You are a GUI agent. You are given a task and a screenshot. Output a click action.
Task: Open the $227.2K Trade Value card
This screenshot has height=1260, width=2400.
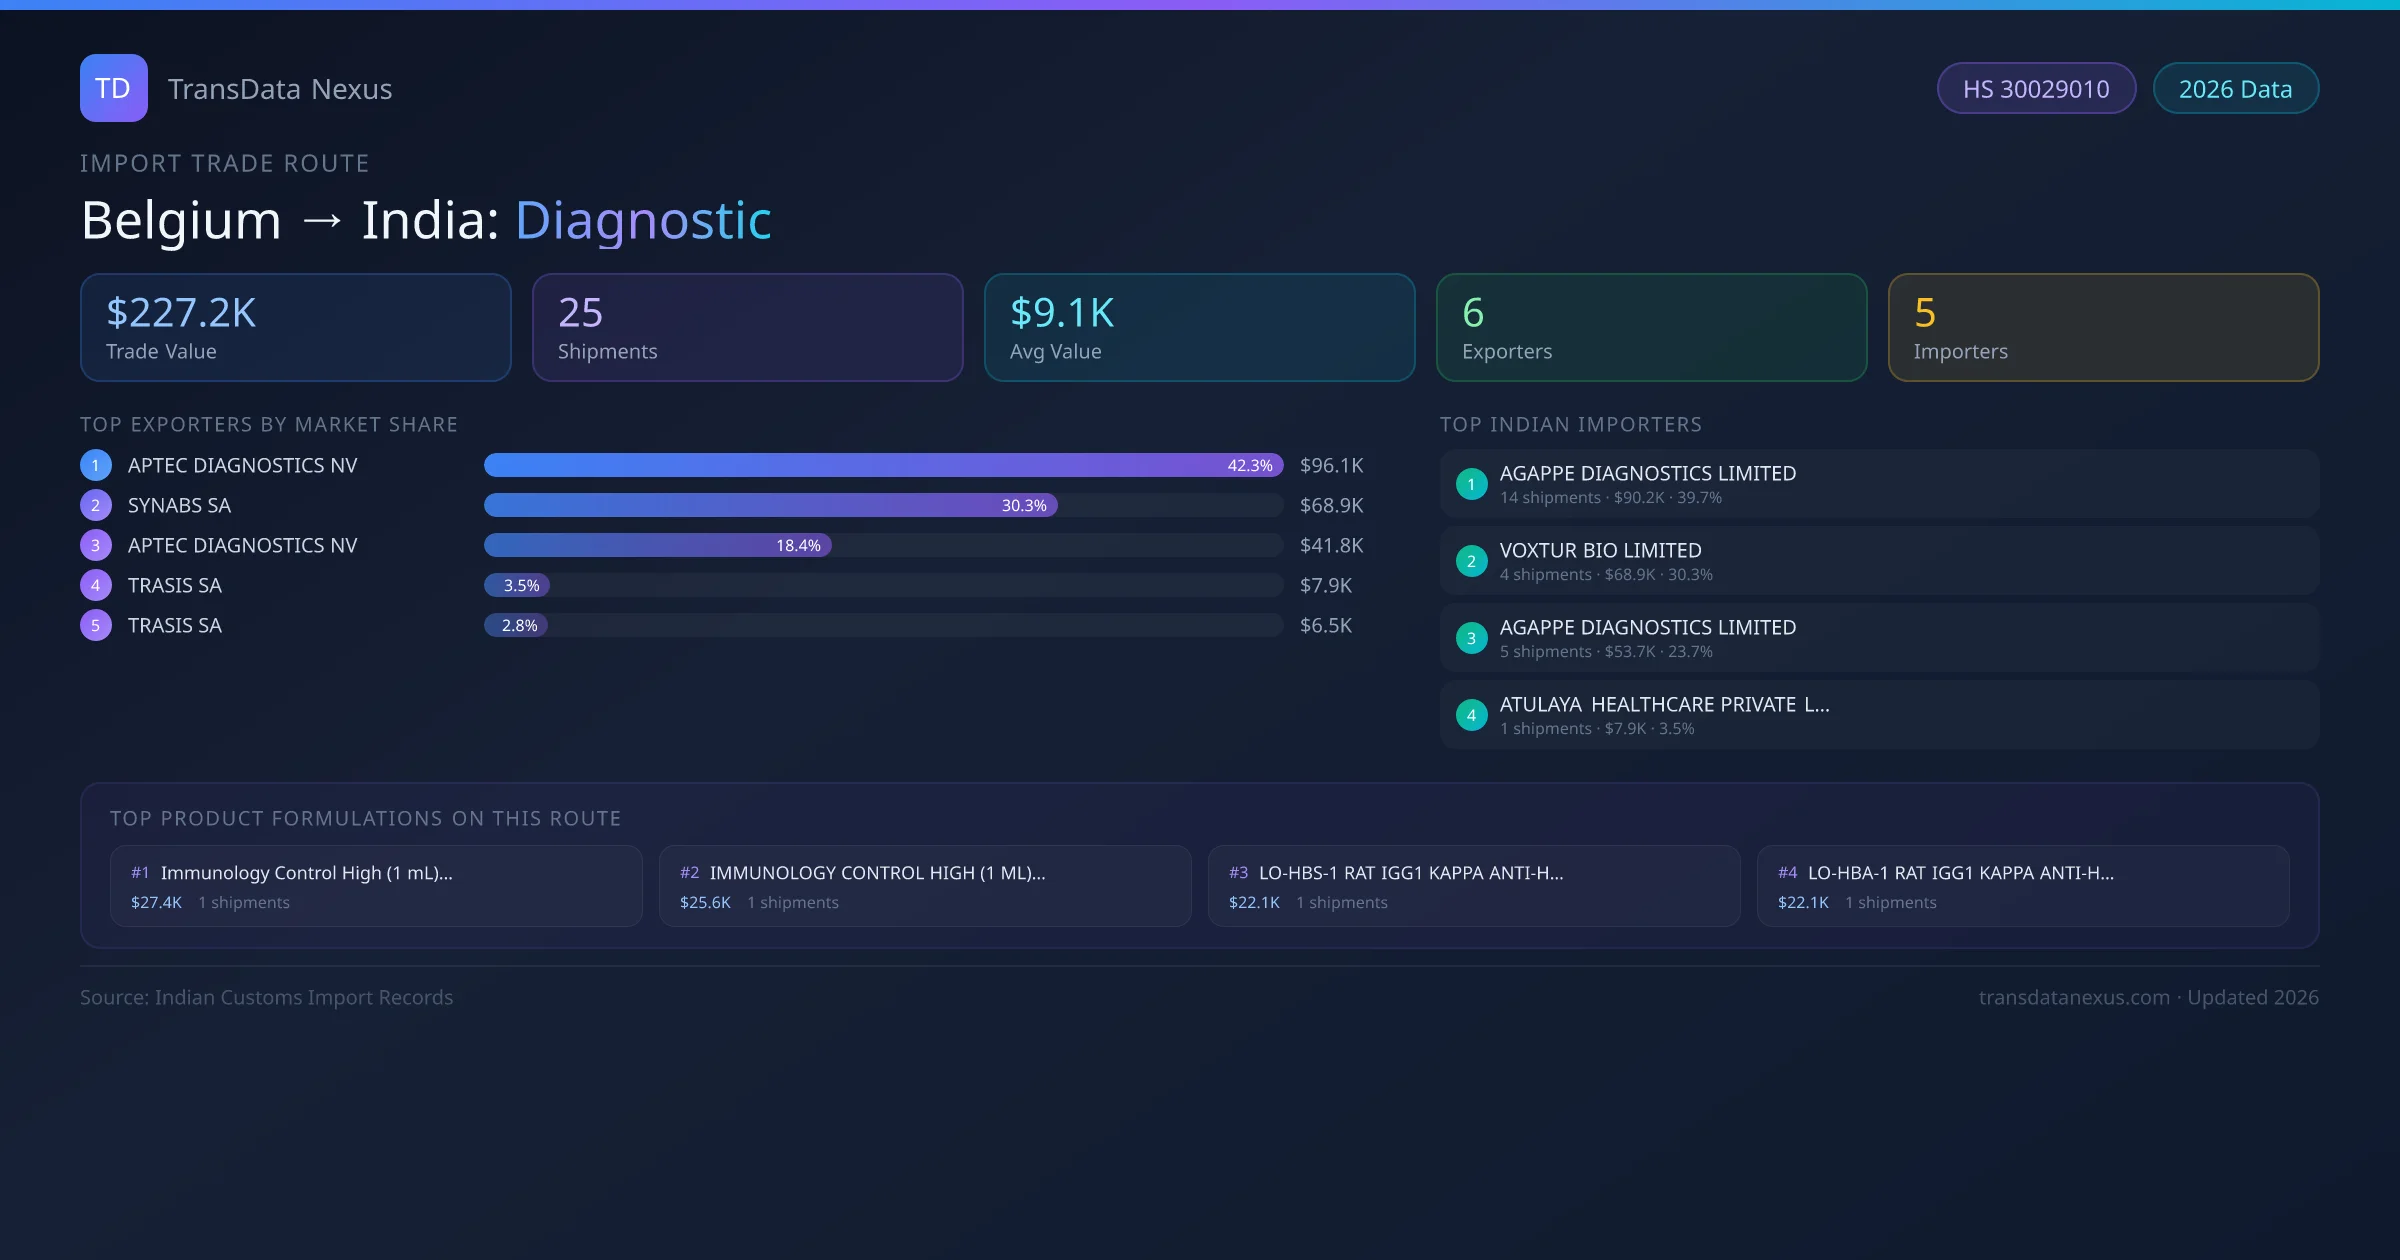295,328
